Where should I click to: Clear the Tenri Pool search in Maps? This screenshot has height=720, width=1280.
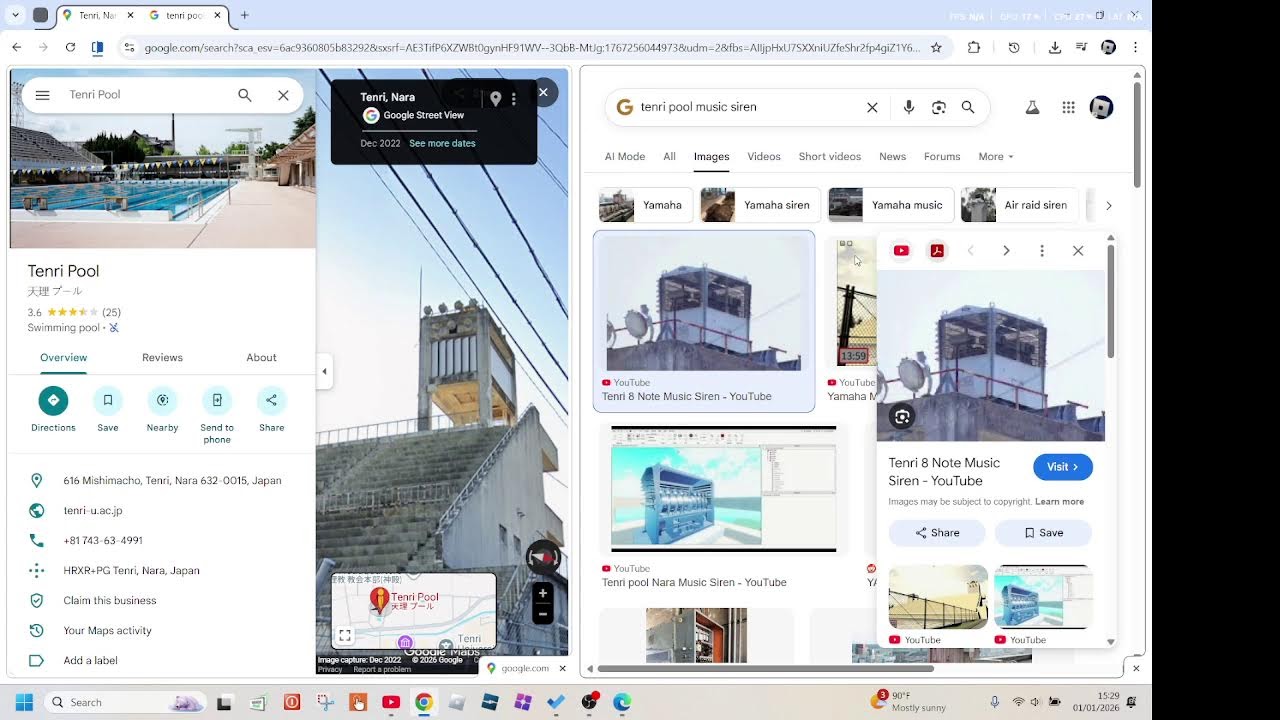tap(283, 95)
